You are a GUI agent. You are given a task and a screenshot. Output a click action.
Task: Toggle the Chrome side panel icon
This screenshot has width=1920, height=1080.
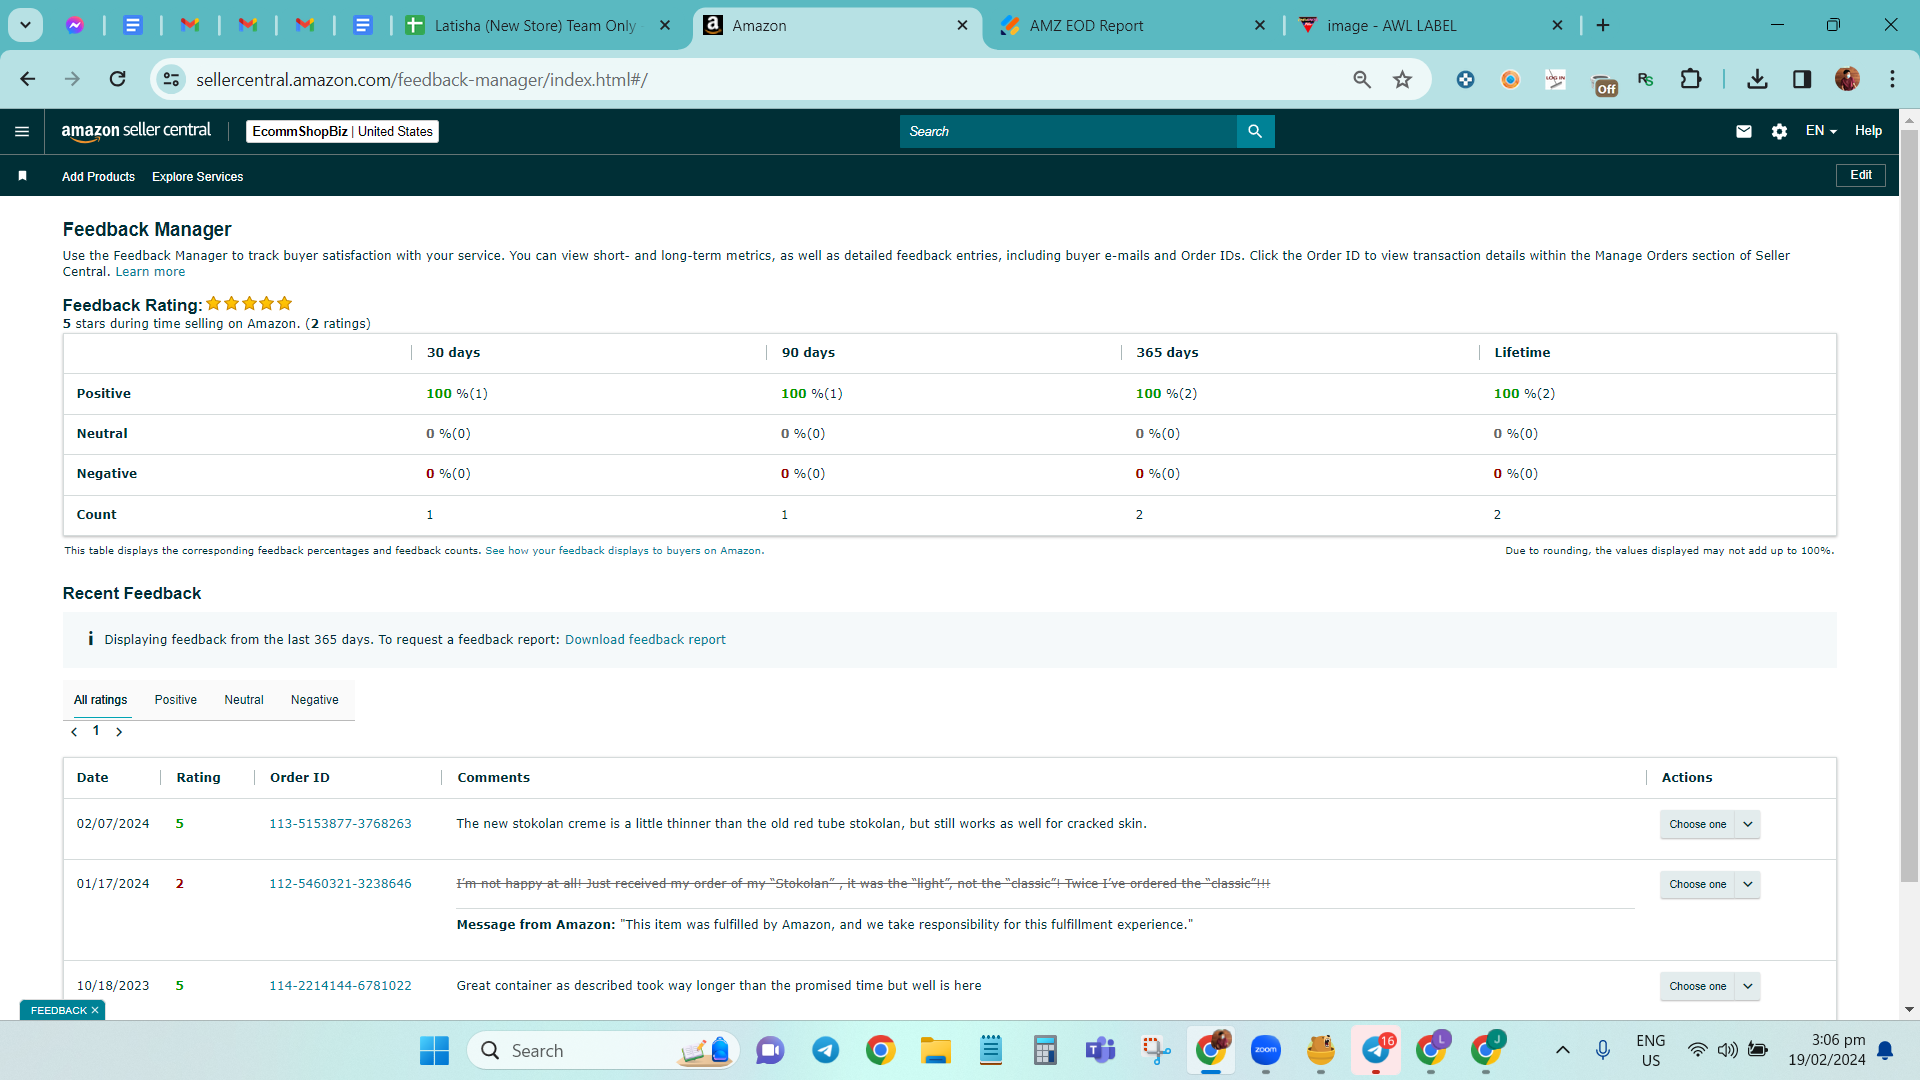(1802, 79)
